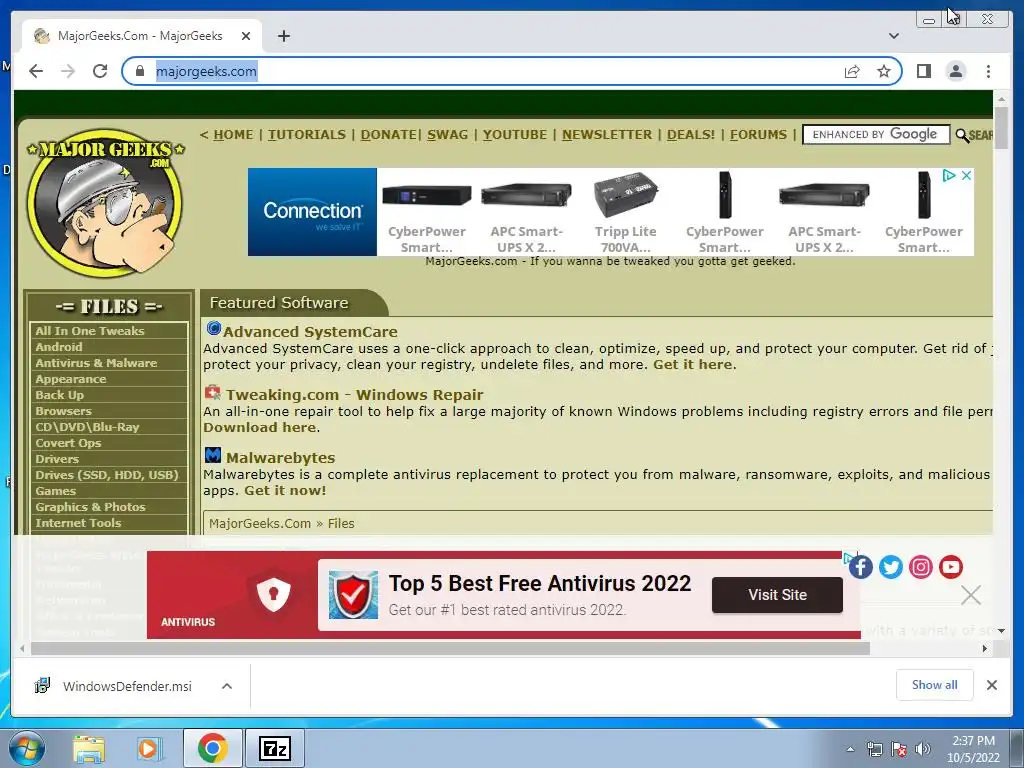Screen dimensions: 1024x768
Task: Open the Facebook social icon
Action: [861, 567]
